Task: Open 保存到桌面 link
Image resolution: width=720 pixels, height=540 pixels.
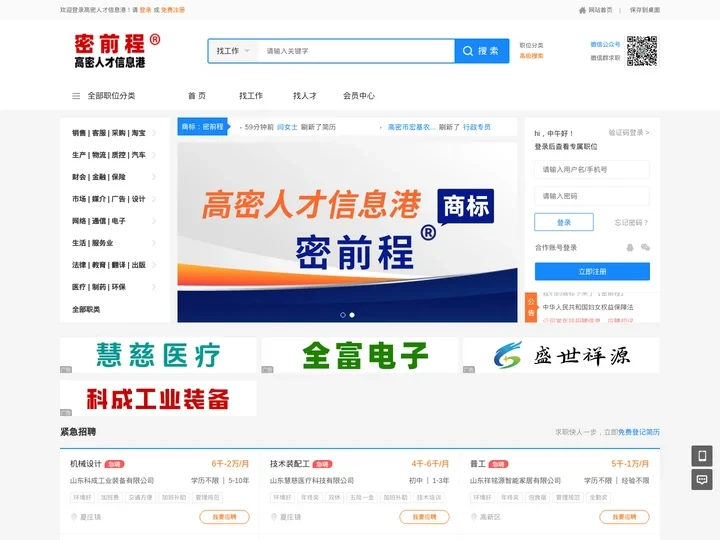Action: (645, 10)
